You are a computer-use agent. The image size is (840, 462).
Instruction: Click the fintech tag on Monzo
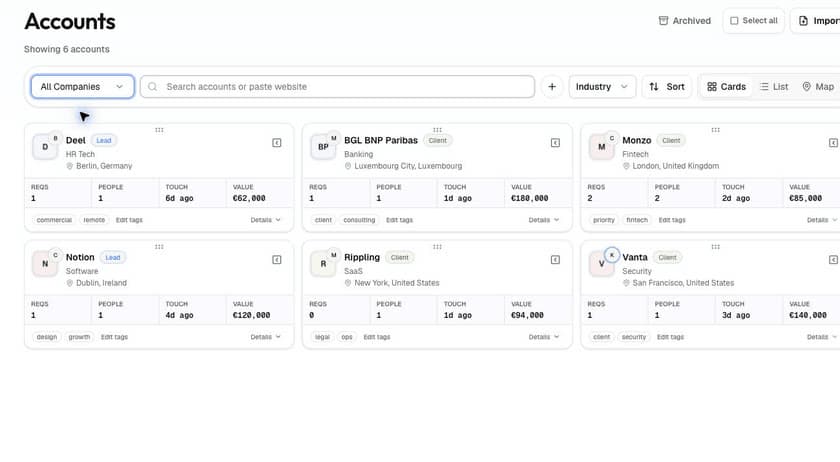[x=637, y=220]
